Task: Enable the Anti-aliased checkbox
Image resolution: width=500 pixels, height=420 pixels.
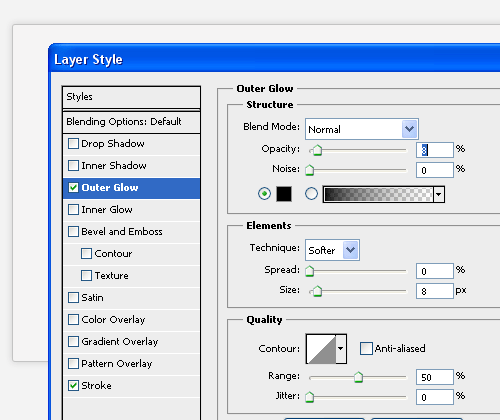Action: tap(366, 349)
